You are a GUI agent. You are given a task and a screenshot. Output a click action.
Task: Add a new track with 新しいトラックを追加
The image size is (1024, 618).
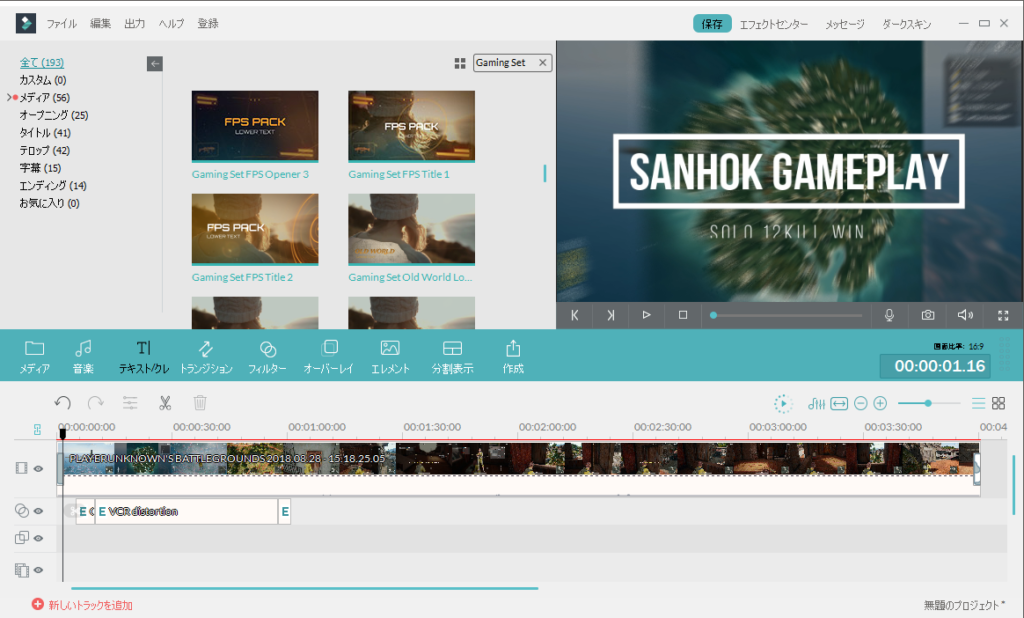pyautogui.click(x=82, y=605)
